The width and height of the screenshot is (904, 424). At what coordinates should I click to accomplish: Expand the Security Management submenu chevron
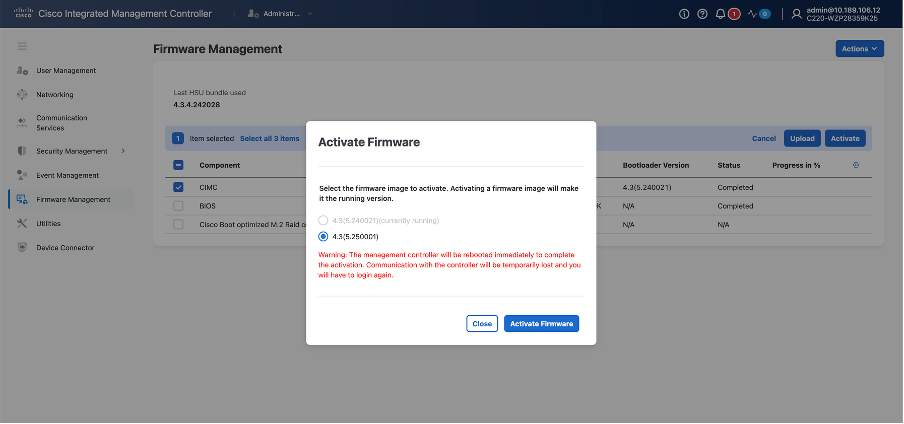(x=123, y=151)
